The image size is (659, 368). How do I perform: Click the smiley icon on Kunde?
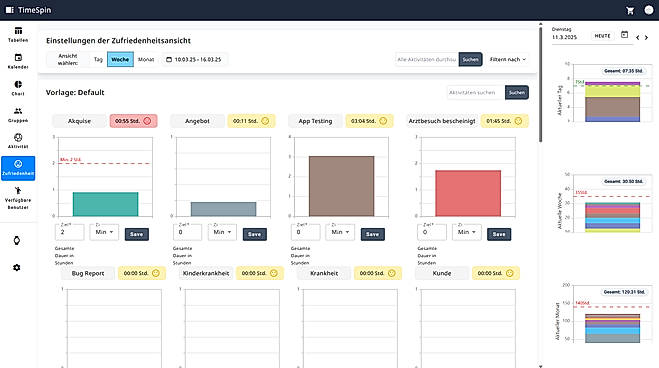(x=510, y=273)
